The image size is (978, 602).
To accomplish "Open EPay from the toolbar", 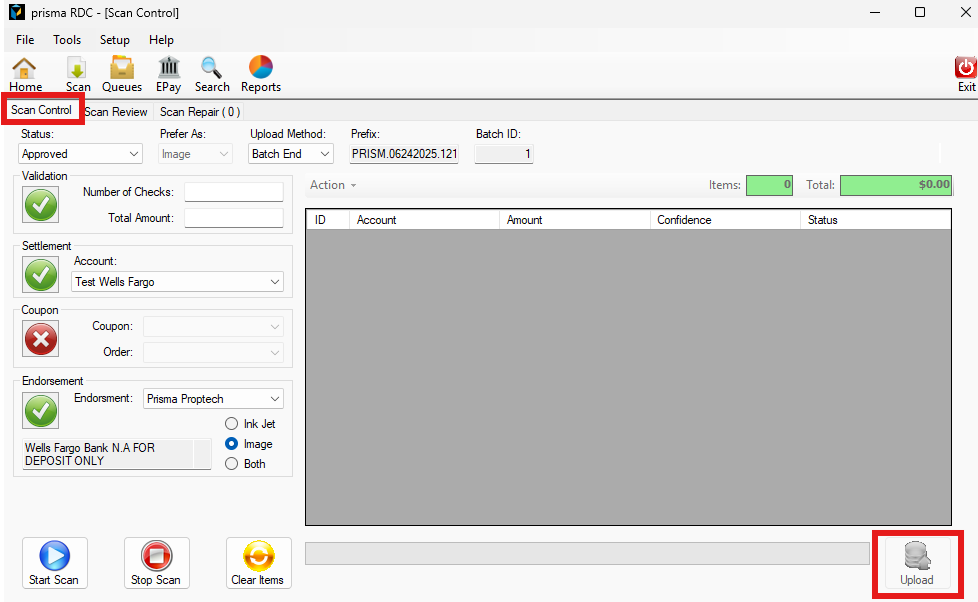I will point(169,70).
